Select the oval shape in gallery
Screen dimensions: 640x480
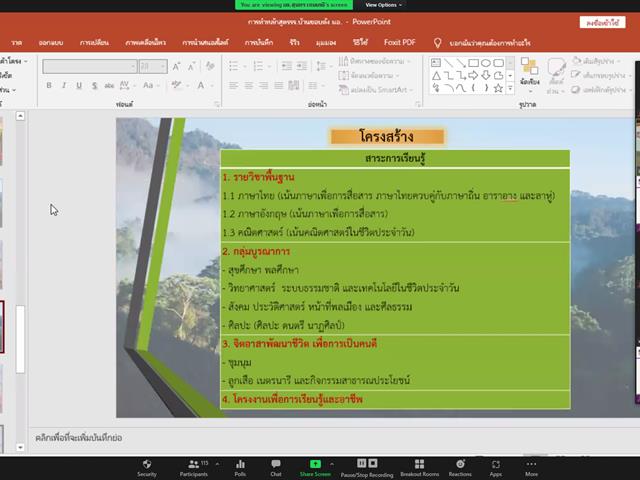click(x=486, y=63)
